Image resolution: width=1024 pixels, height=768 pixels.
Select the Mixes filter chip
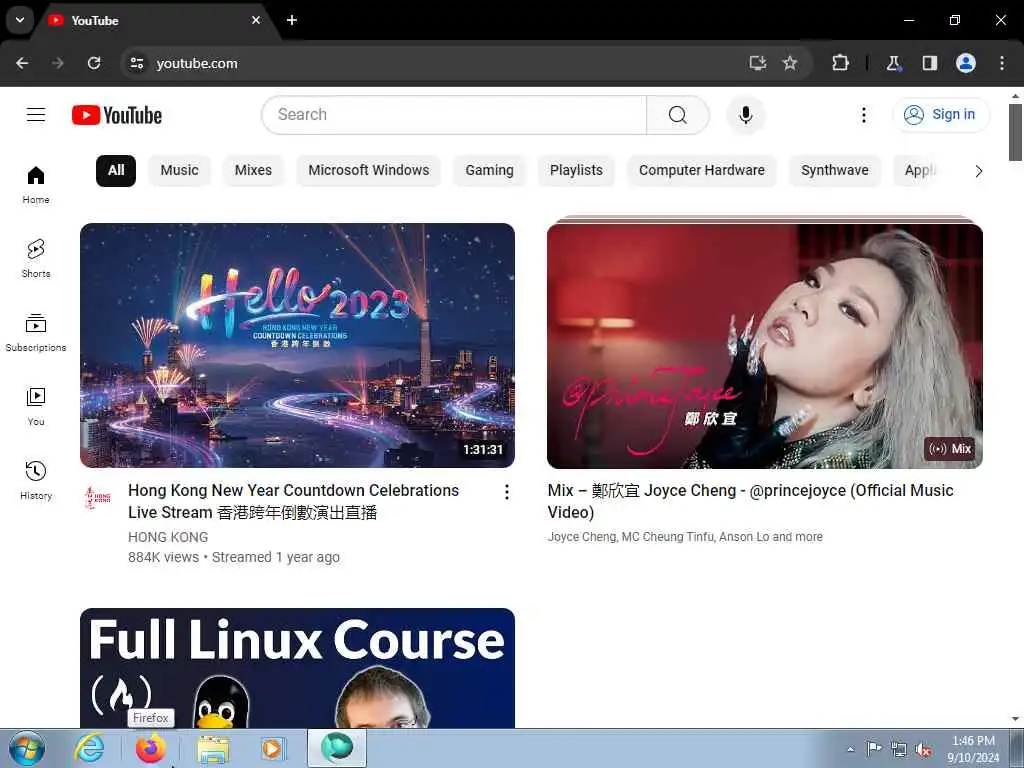pyautogui.click(x=253, y=170)
